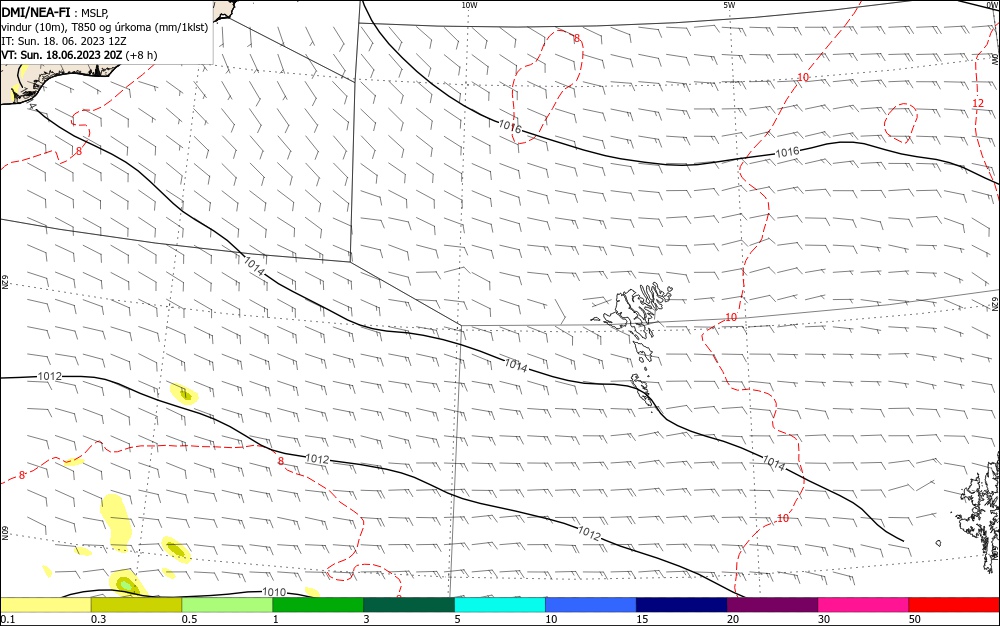Click the yellow 0.1 legend color swatch
Image resolution: width=1000 pixels, height=626 pixels.
[45, 605]
